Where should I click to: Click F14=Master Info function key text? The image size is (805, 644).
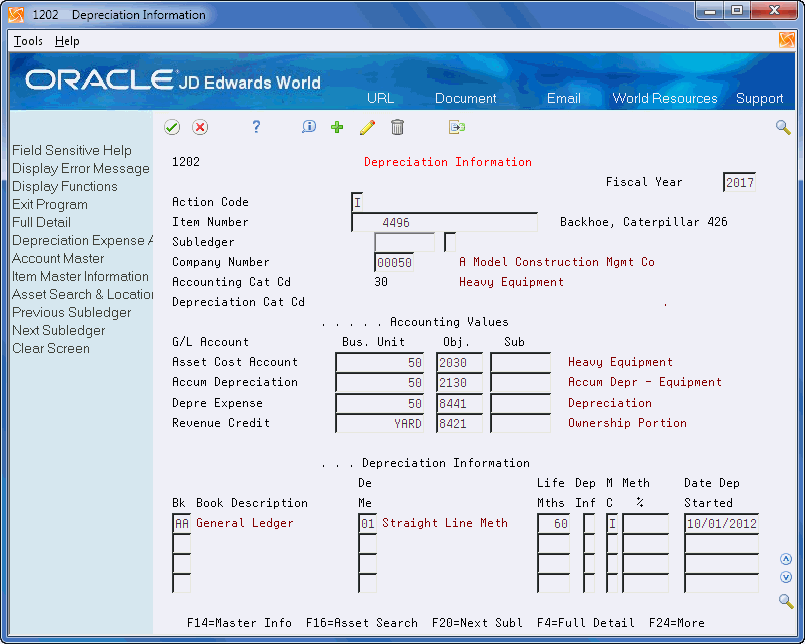[239, 623]
